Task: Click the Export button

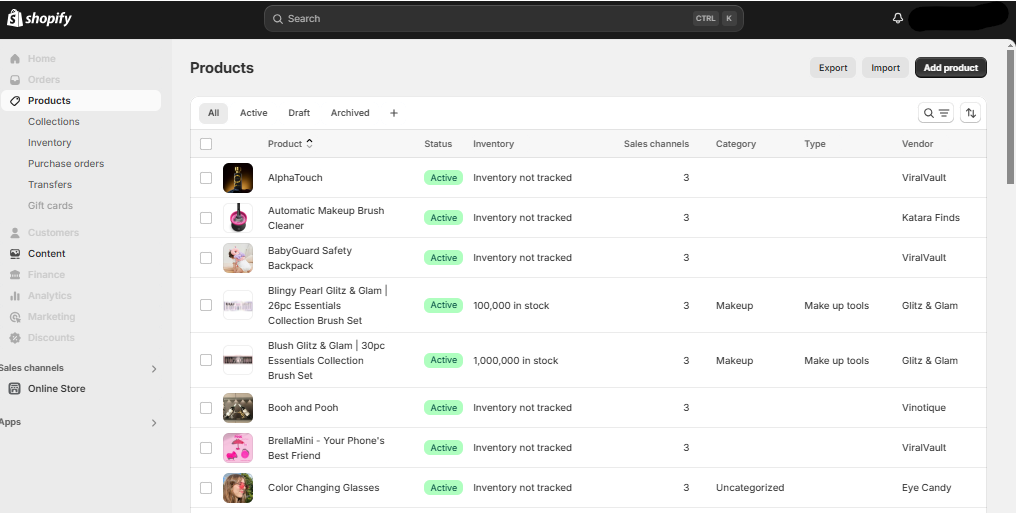Action: click(833, 67)
